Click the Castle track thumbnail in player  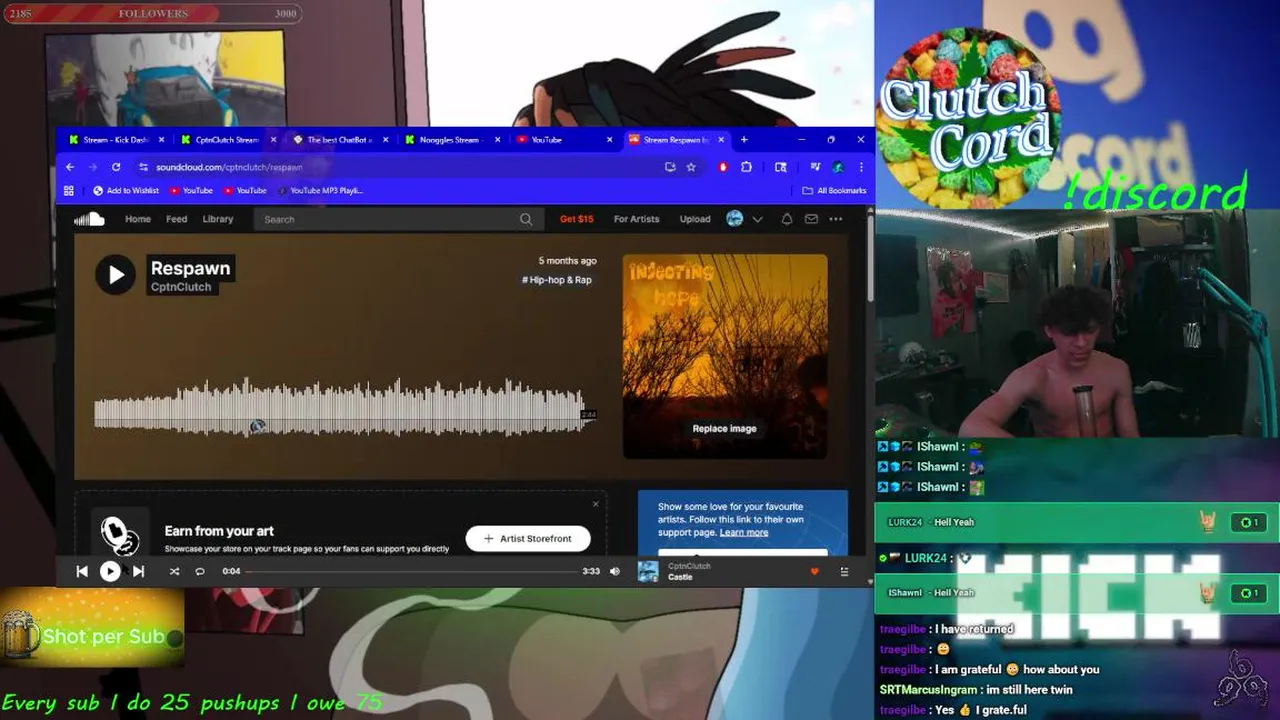pyautogui.click(x=649, y=571)
